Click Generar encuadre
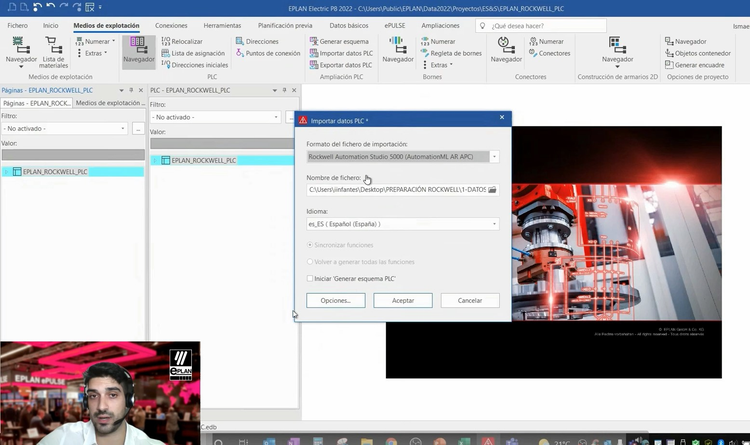Screen dimensions: 750x445 695,65
